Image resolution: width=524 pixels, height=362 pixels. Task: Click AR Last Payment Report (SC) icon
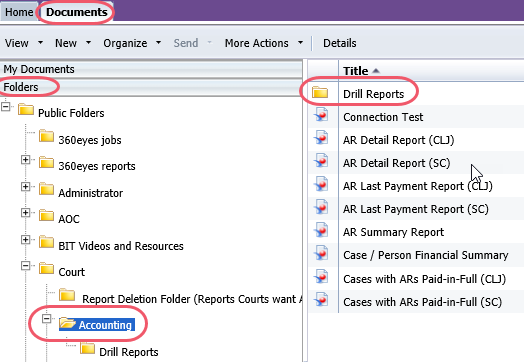click(321, 207)
